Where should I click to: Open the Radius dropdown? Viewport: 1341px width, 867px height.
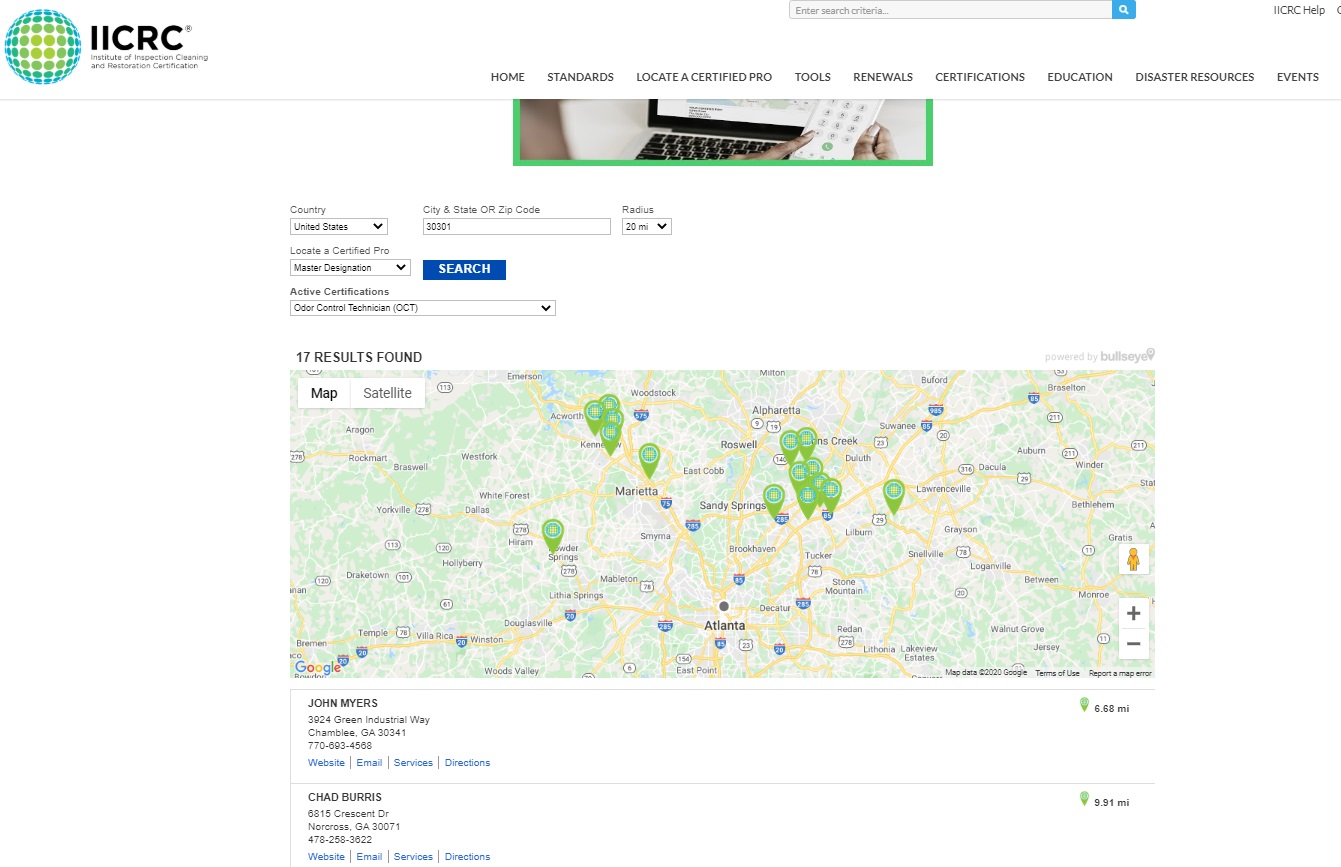645,227
